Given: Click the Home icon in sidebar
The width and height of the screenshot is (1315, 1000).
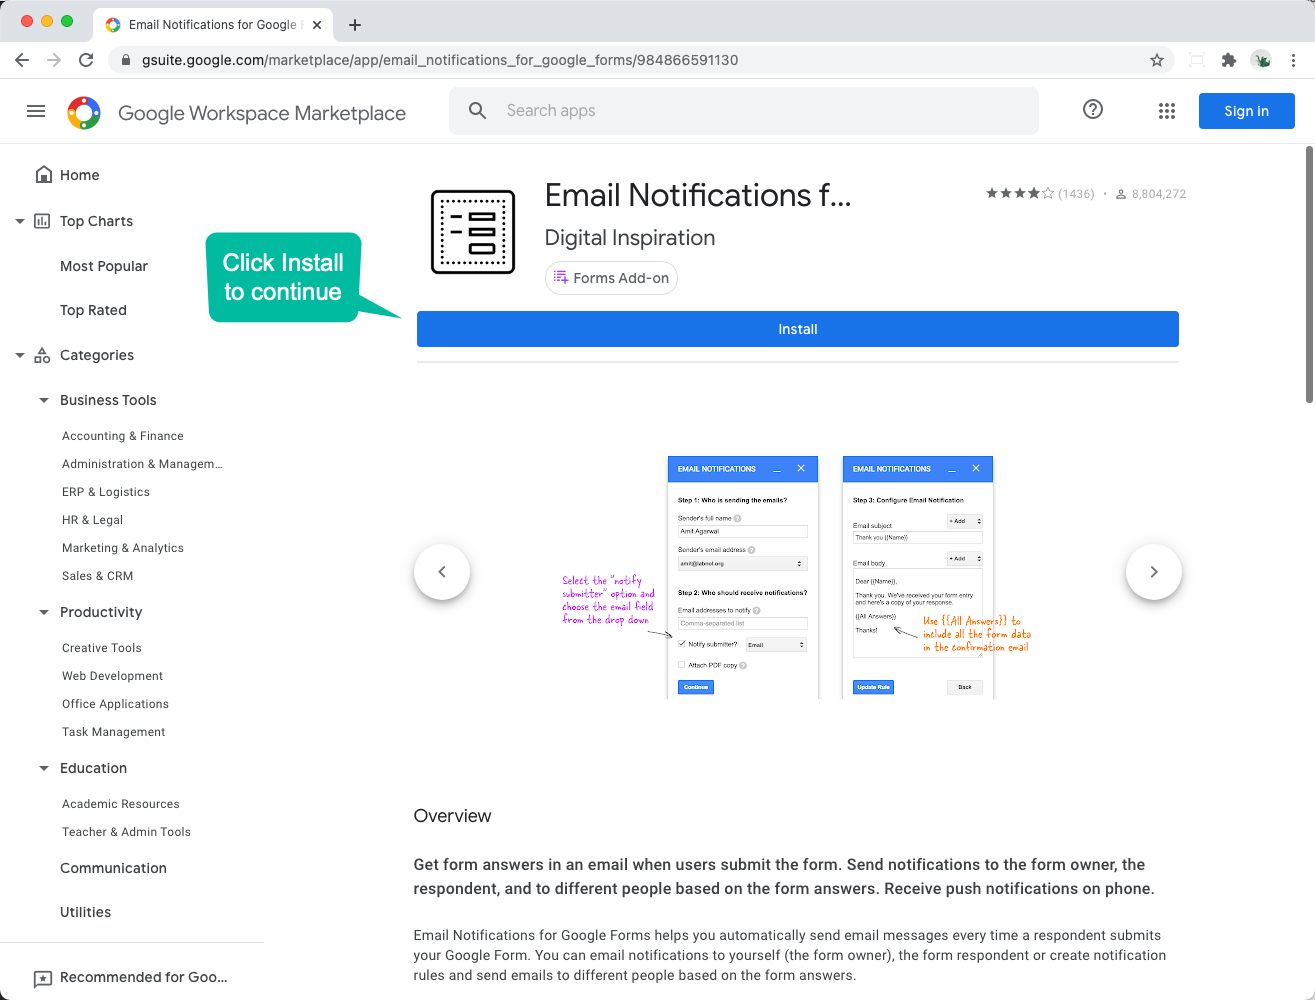Looking at the screenshot, I should coord(43,175).
